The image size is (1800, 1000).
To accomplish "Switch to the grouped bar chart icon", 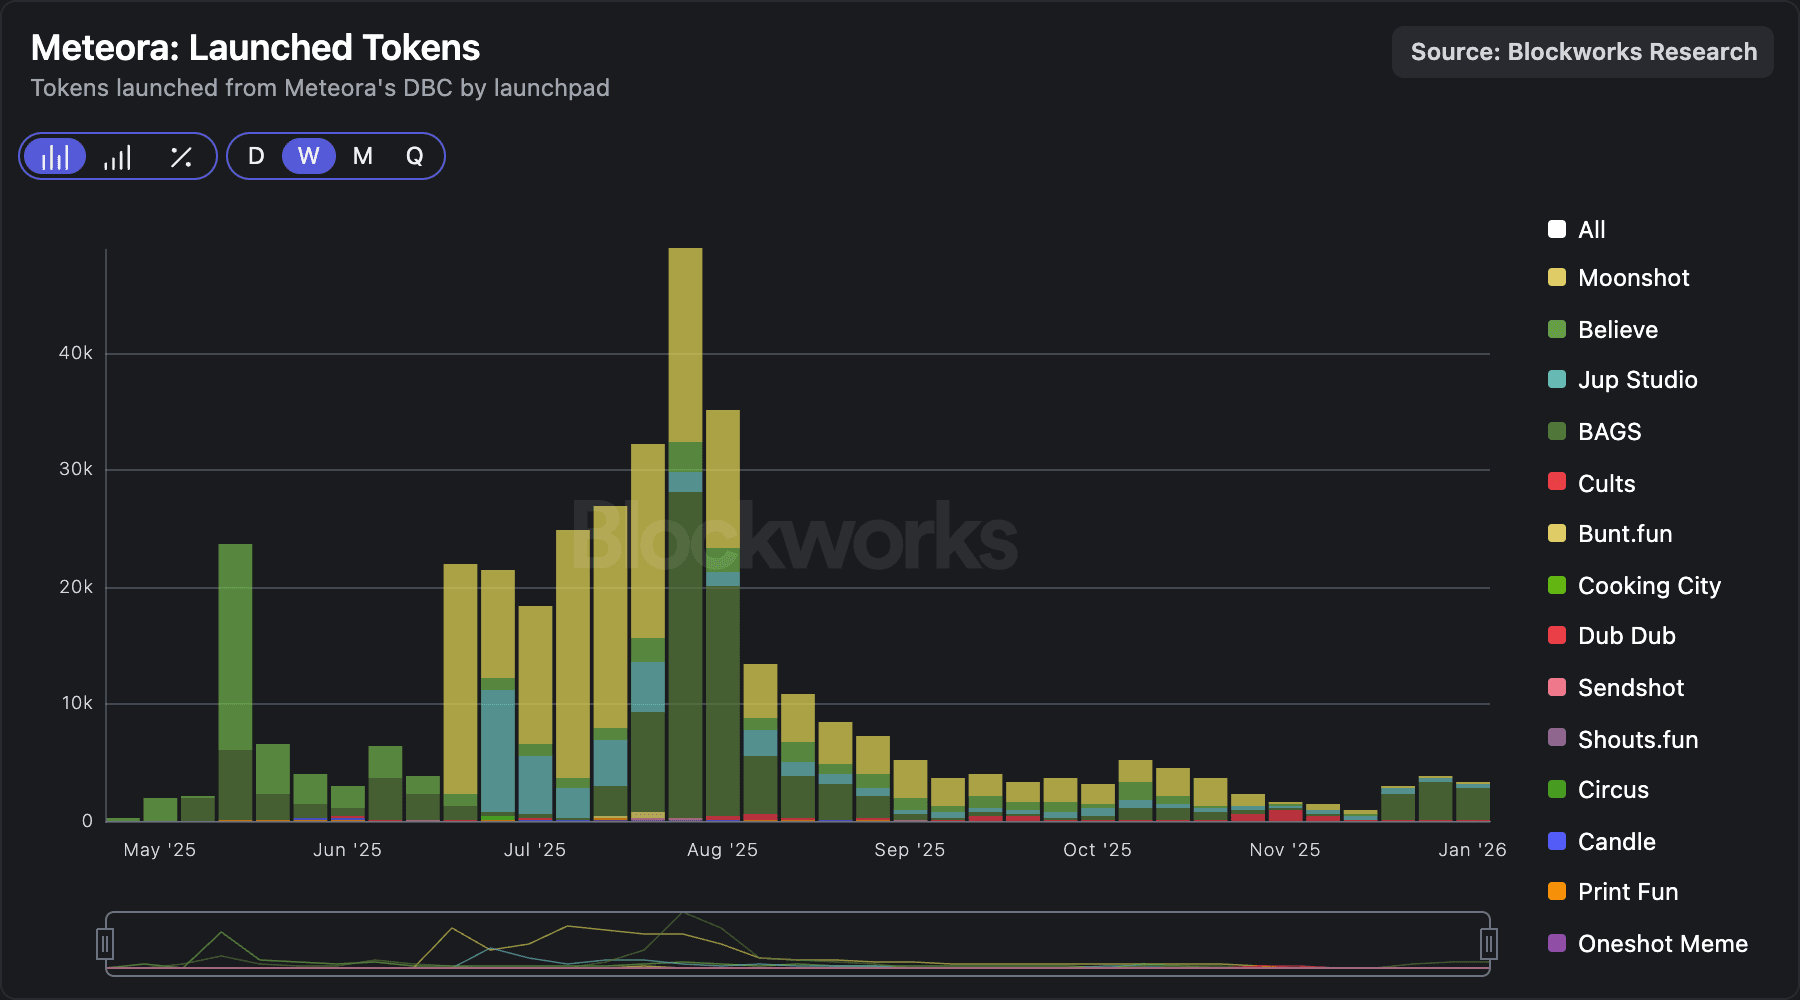I will 118,157.
